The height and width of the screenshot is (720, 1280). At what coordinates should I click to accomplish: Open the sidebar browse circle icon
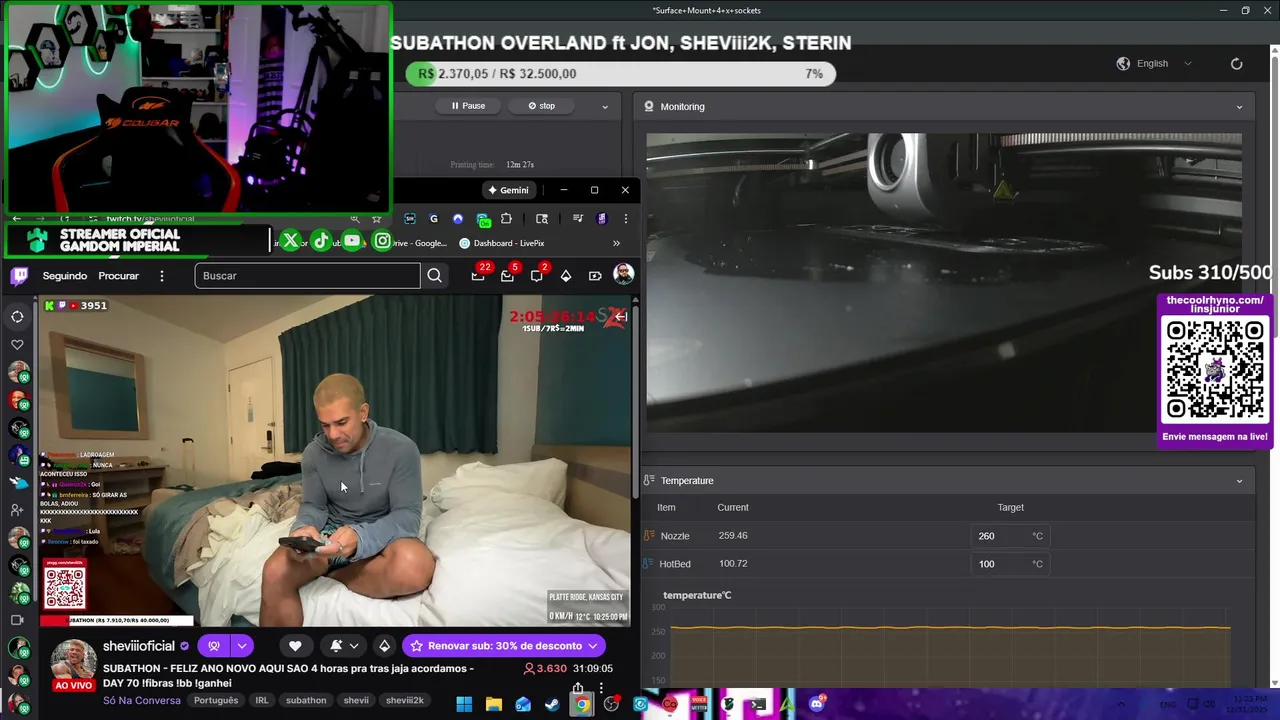(x=17, y=317)
